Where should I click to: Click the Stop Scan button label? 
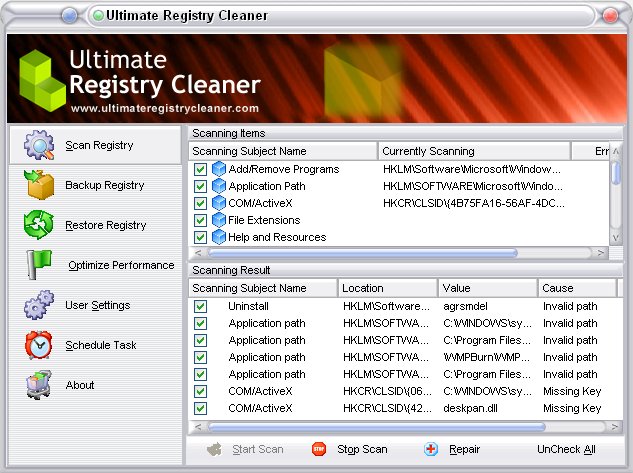362,449
